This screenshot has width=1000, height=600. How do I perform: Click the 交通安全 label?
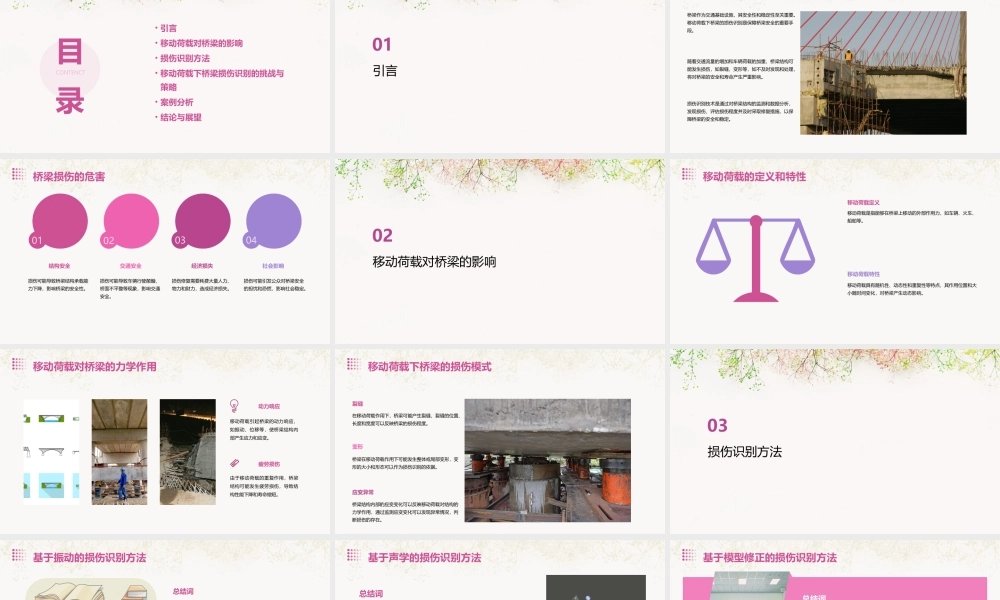131,266
